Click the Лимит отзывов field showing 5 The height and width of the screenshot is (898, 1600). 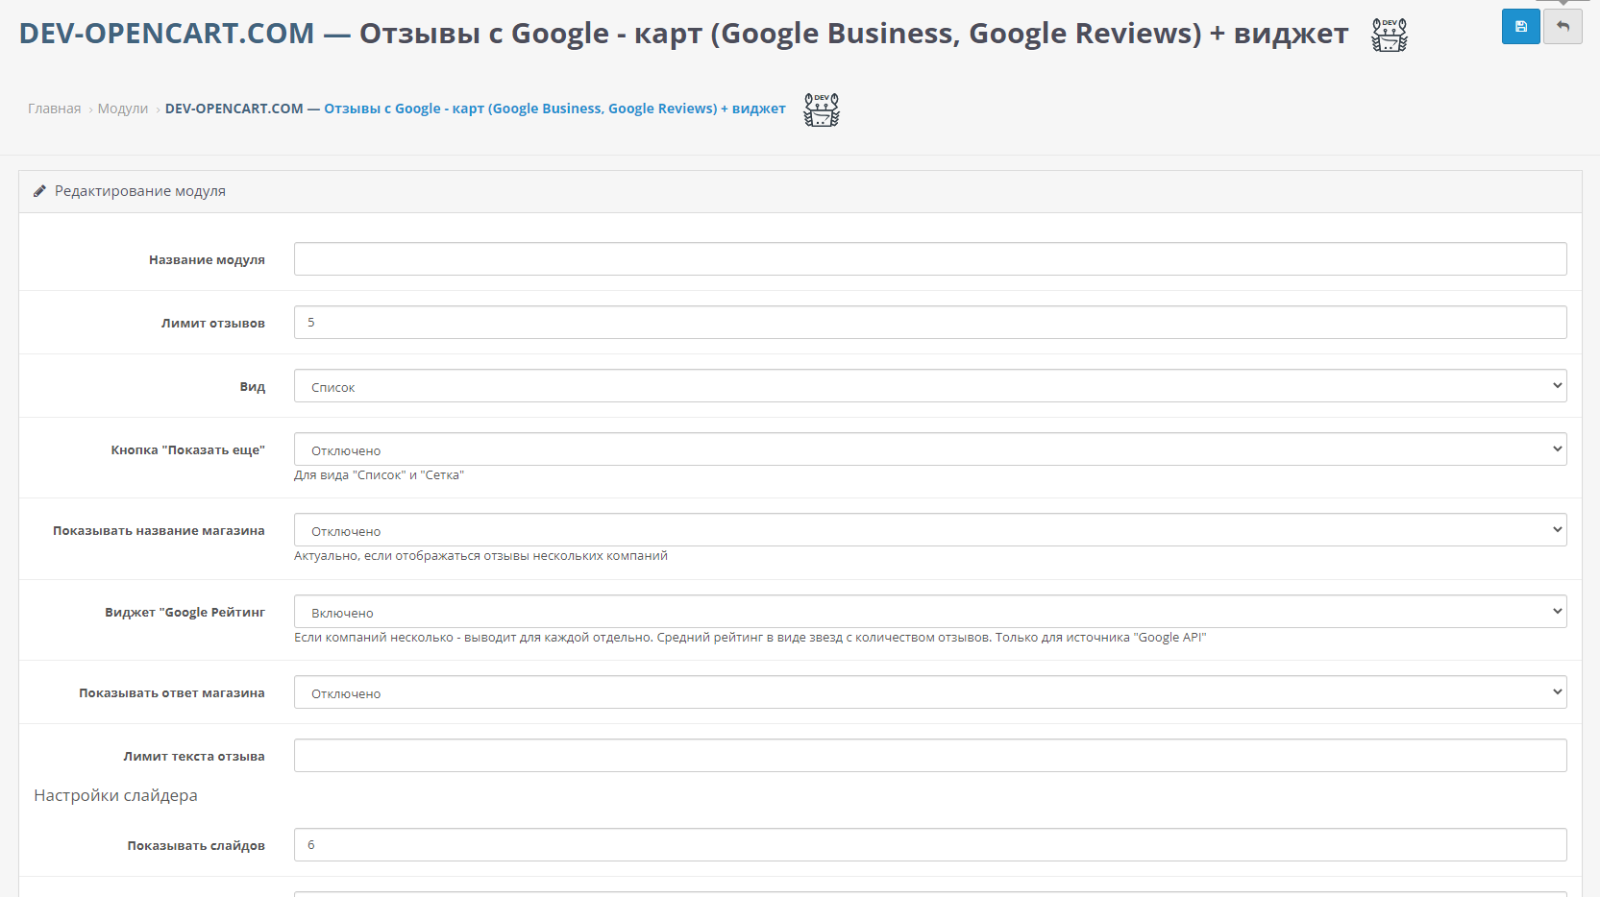pyautogui.click(x=930, y=322)
